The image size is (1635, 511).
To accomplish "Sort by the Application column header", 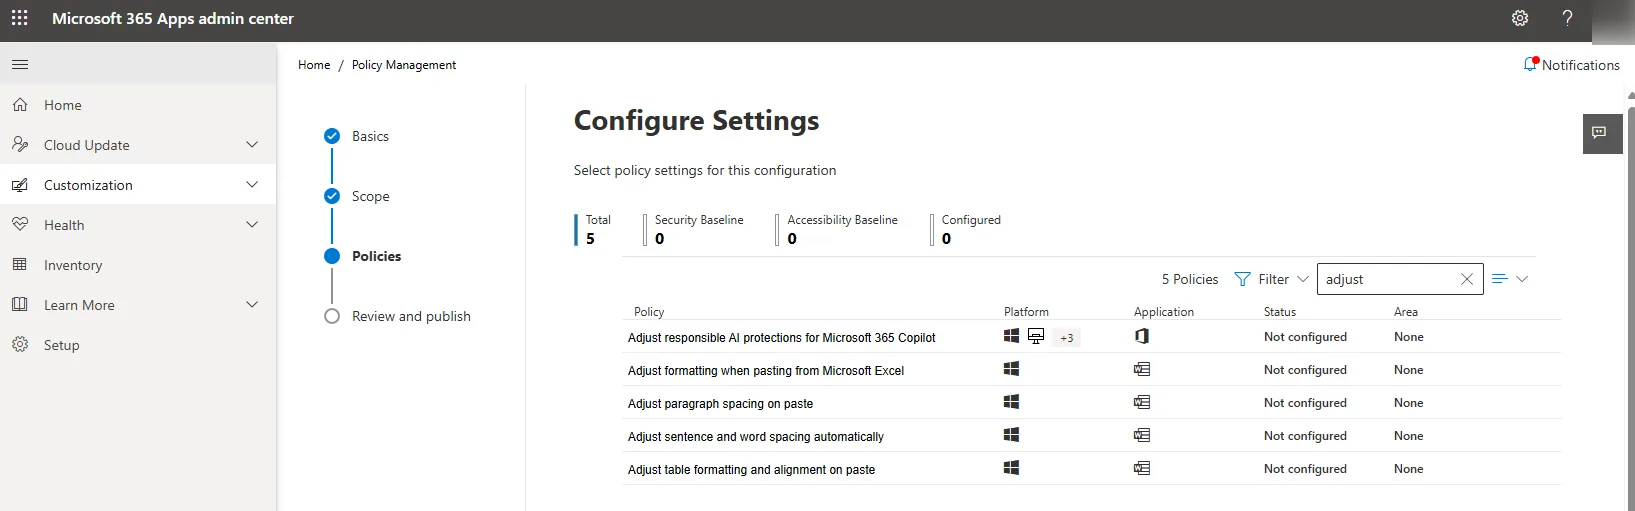I will click(x=1164, y=312).
